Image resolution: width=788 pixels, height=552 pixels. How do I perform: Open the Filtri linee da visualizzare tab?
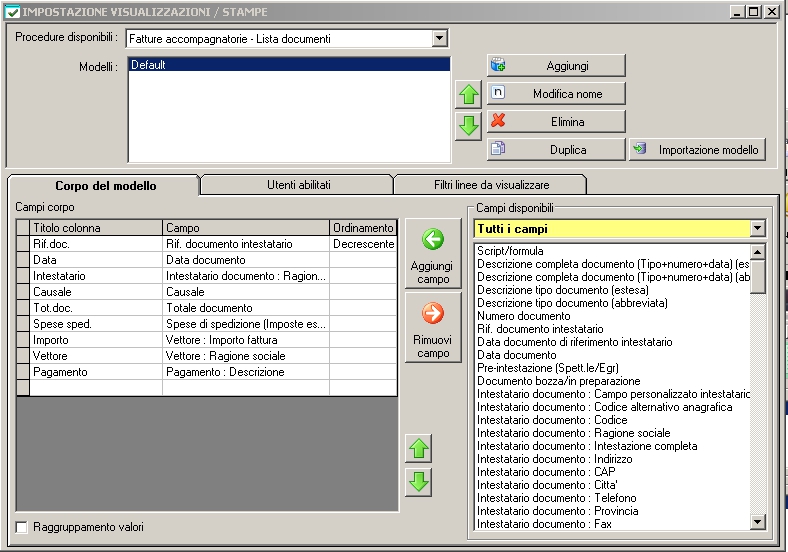[488, 185]
